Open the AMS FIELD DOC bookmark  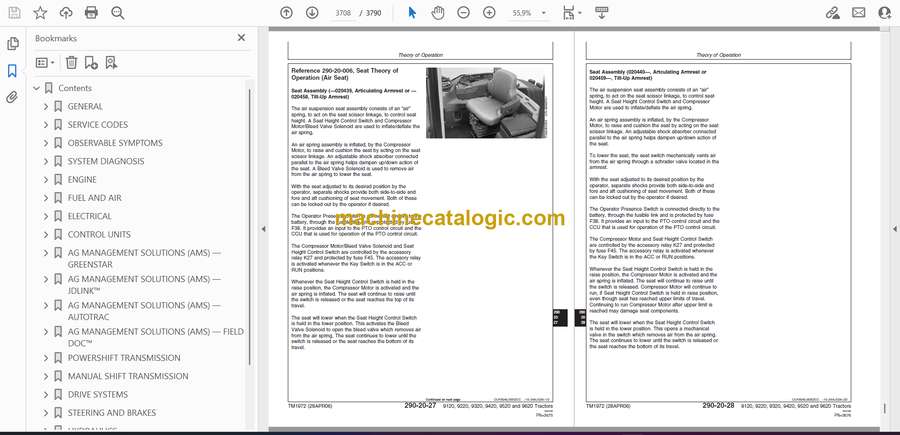[x=156, y=337]
